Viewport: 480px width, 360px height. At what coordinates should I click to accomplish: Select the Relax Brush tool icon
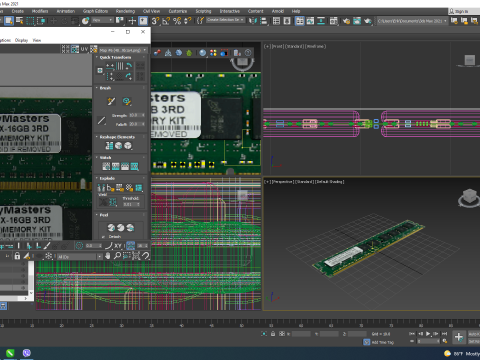click(127, 101)
